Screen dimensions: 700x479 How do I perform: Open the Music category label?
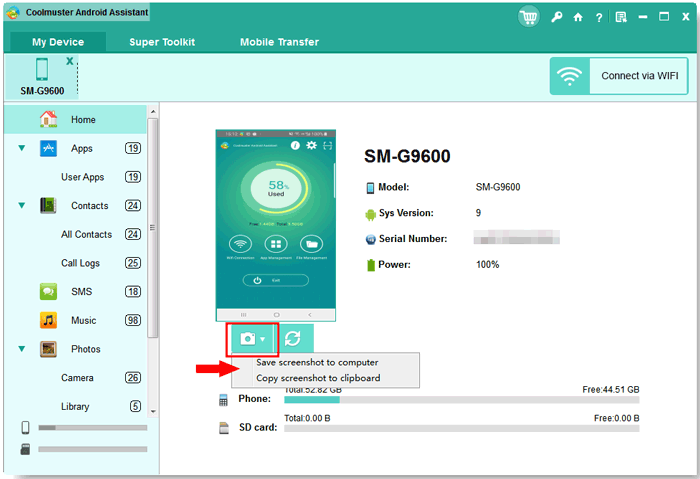point(83,321)
